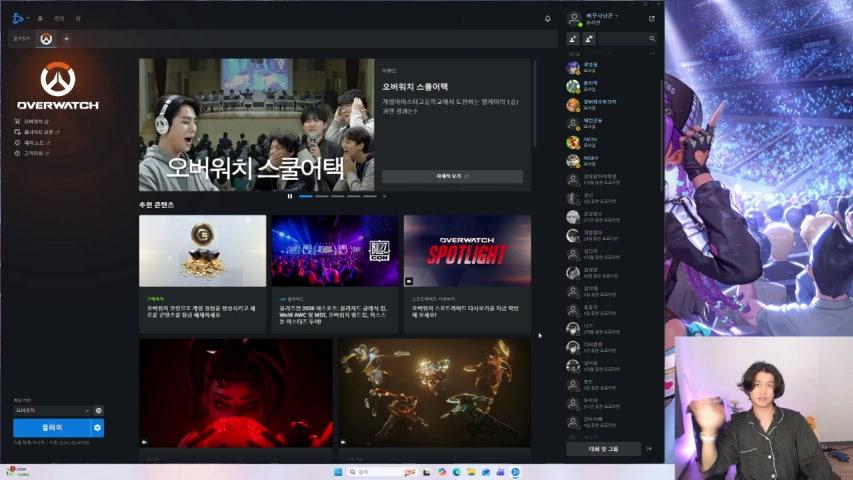Image resolution: width=853 pixels, height=480 pixels.
Task: Click the 자세히 보기 button
Action: (x=452, y=176)
